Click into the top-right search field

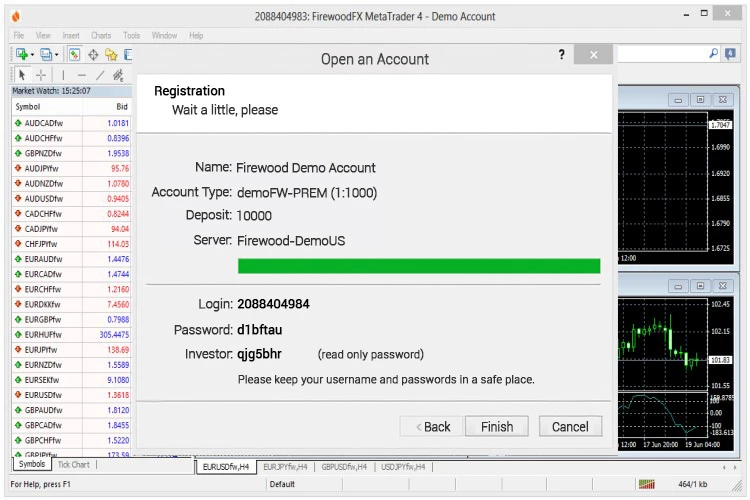pyautogui.click(x=662, y=54)
